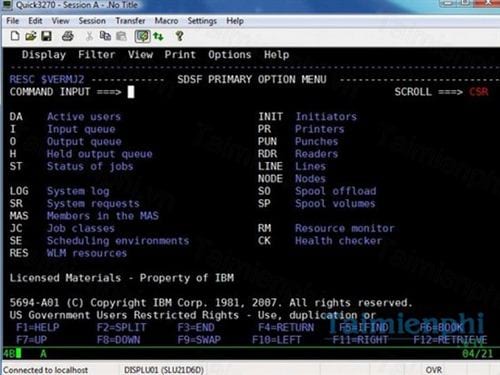
Task: Click F8=DOWN function key label
Action: click(118, 340)
